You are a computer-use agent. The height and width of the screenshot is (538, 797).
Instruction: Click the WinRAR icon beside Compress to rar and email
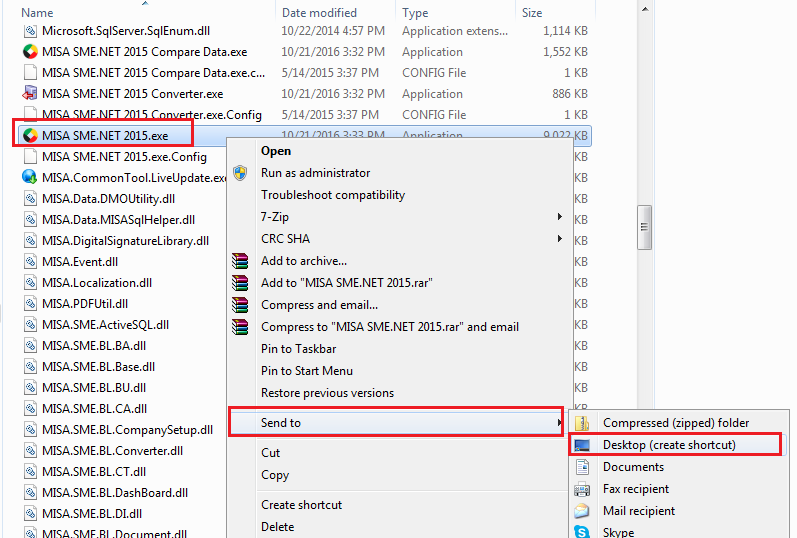[x=240, y=327]
